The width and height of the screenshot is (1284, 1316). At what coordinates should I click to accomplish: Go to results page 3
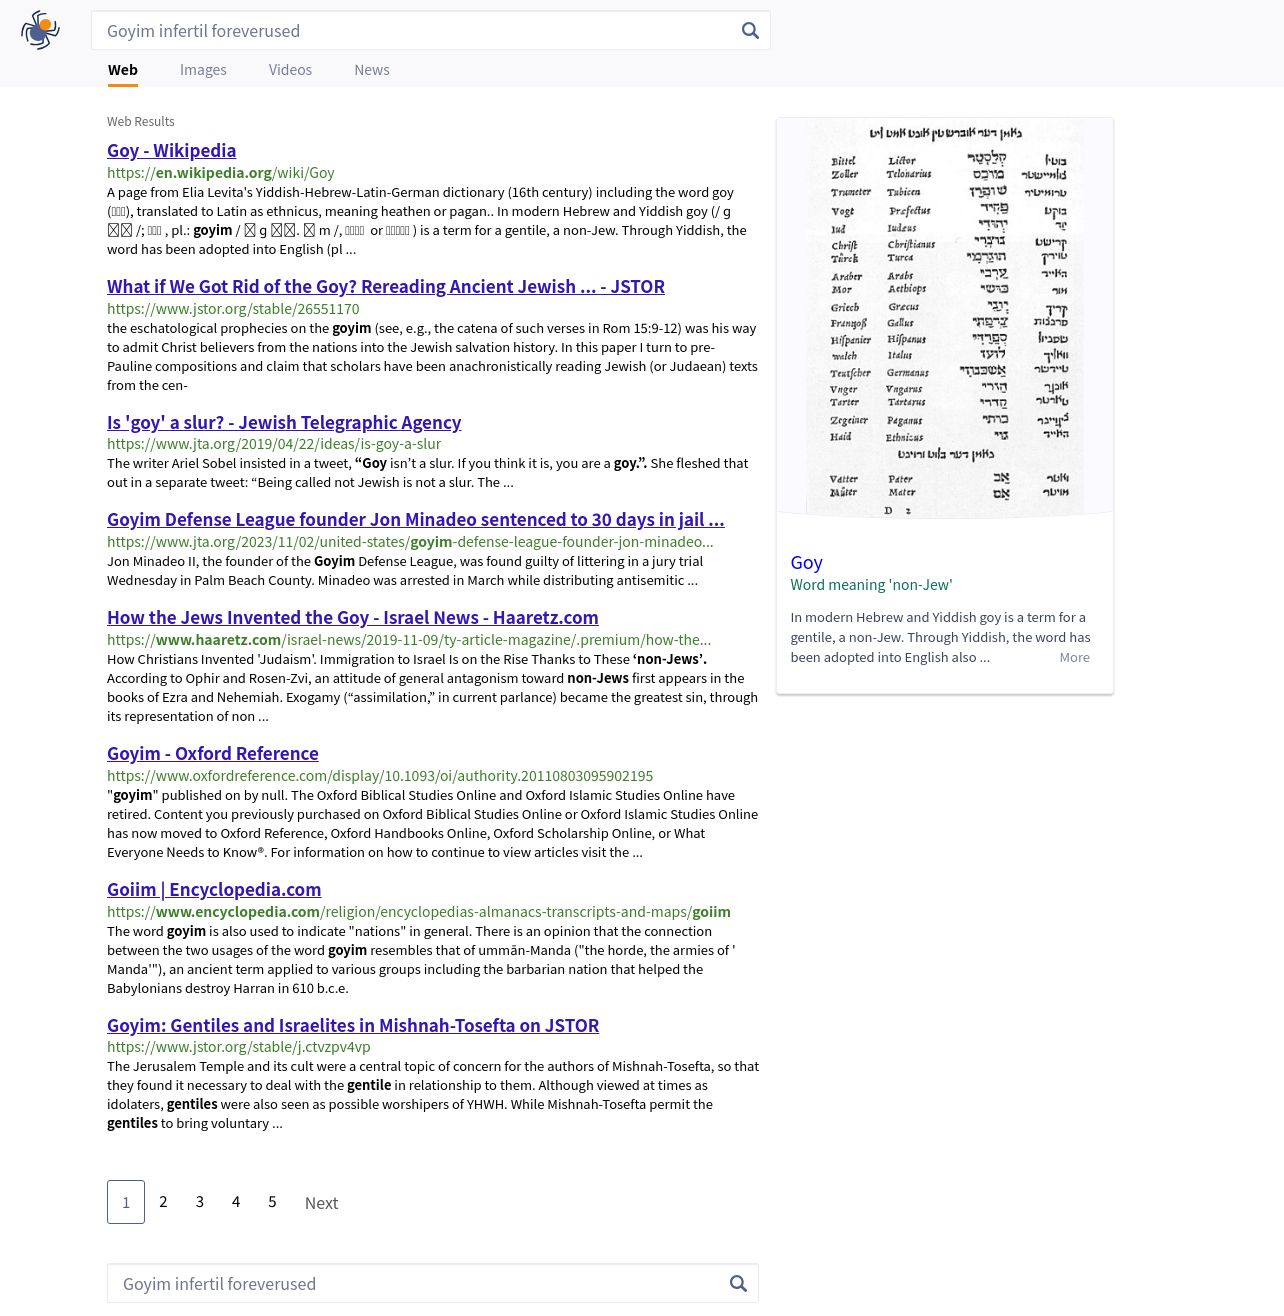tap(200, 1202)
